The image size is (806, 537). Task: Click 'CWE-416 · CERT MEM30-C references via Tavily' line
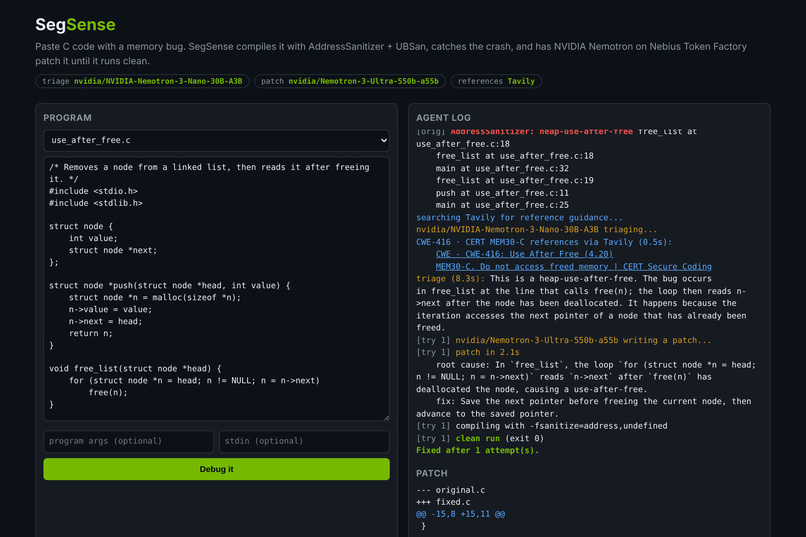pyautogui.click(x=544, y=242)
